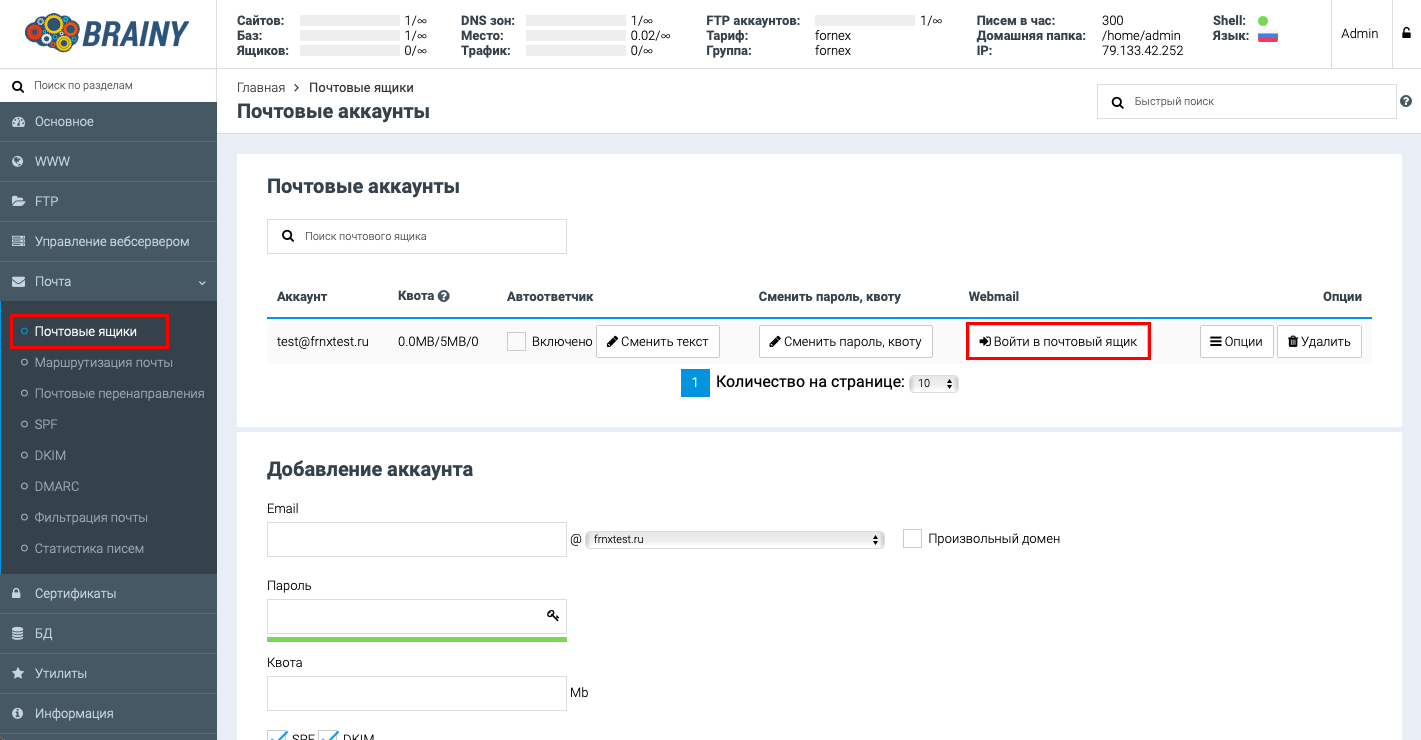Select Маршрутизация почты submenu item

coord(104,362)
